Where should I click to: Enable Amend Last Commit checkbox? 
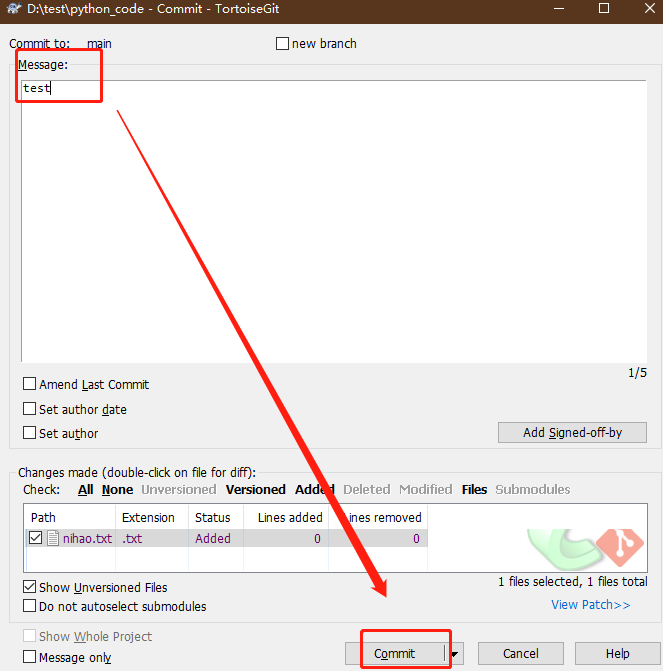[29, 384]
